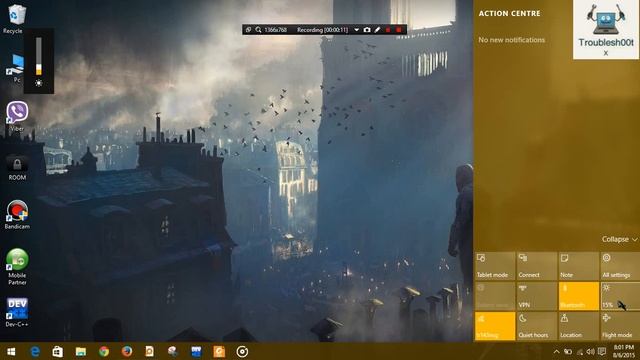The width and height of the screenshot is (640, 360).
Task: Collapse the quick actions panel
Action: [619, 239]
